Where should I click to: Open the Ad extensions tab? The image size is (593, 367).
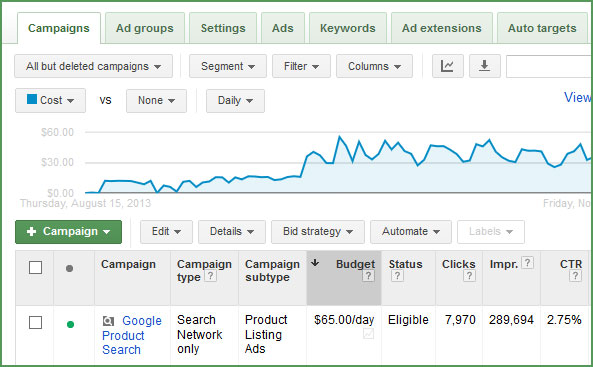coord(442,28)
